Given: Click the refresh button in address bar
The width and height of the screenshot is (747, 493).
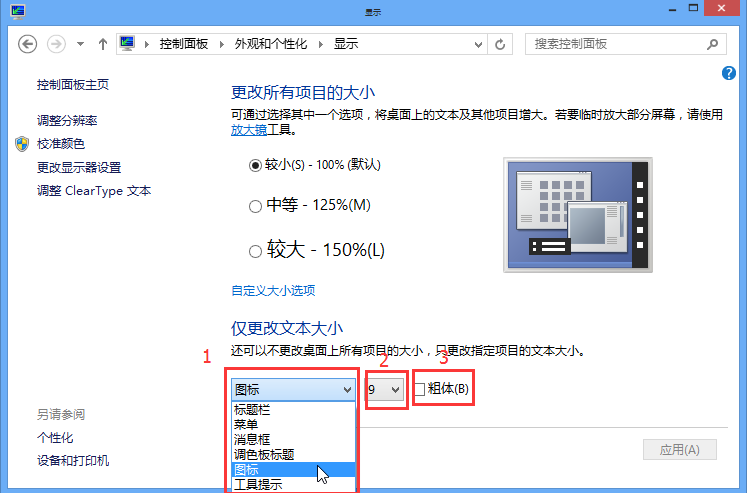Looking at the screenshot, I should point(500,44).
